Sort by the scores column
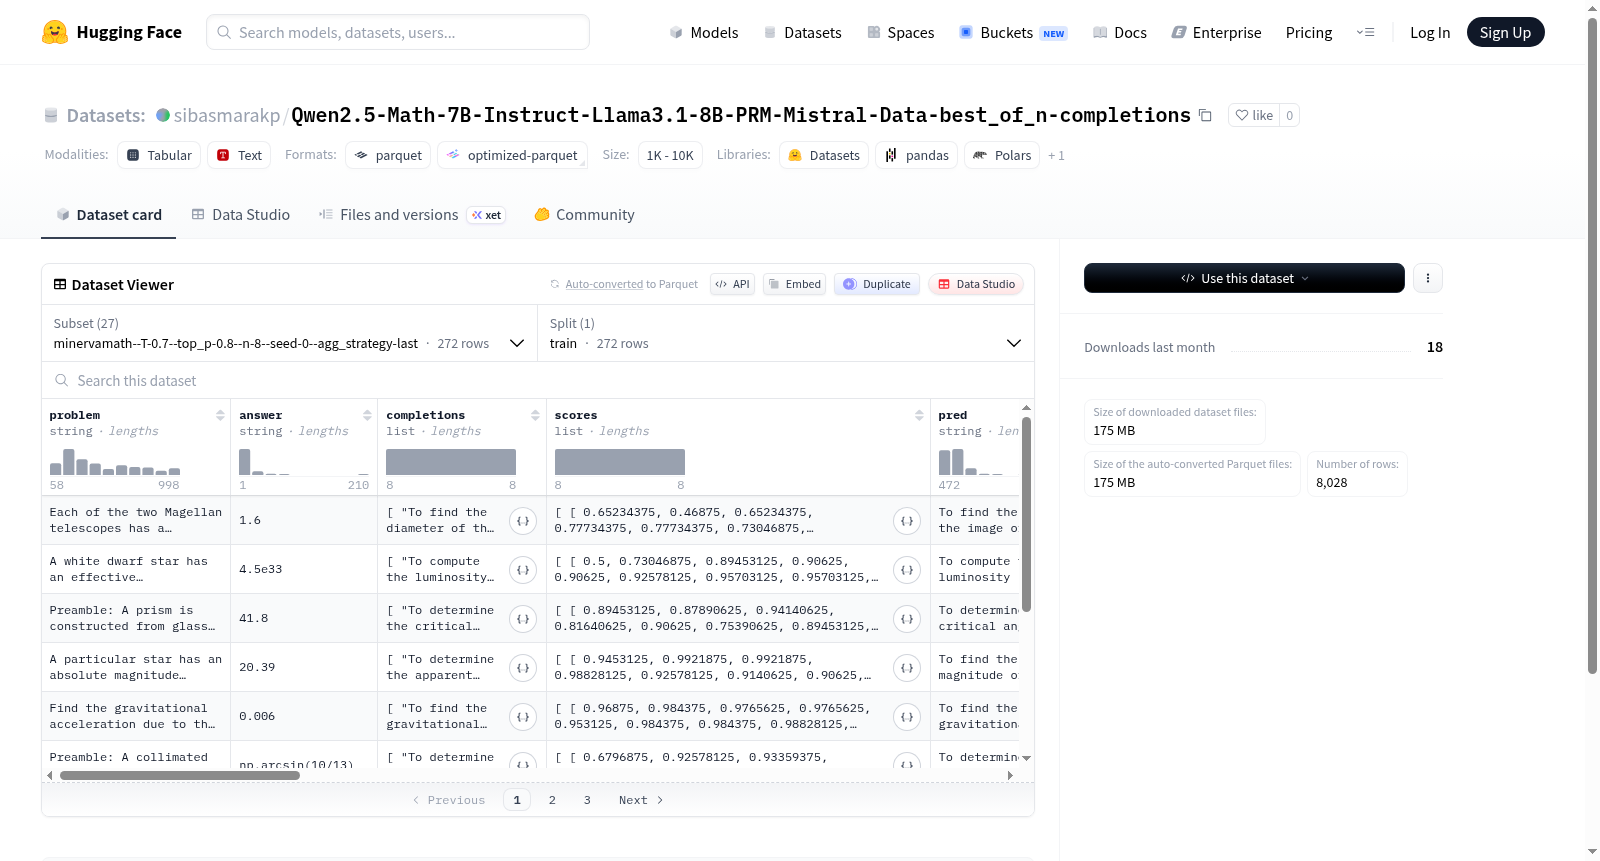1600x861 pixels. coord(919,415)
